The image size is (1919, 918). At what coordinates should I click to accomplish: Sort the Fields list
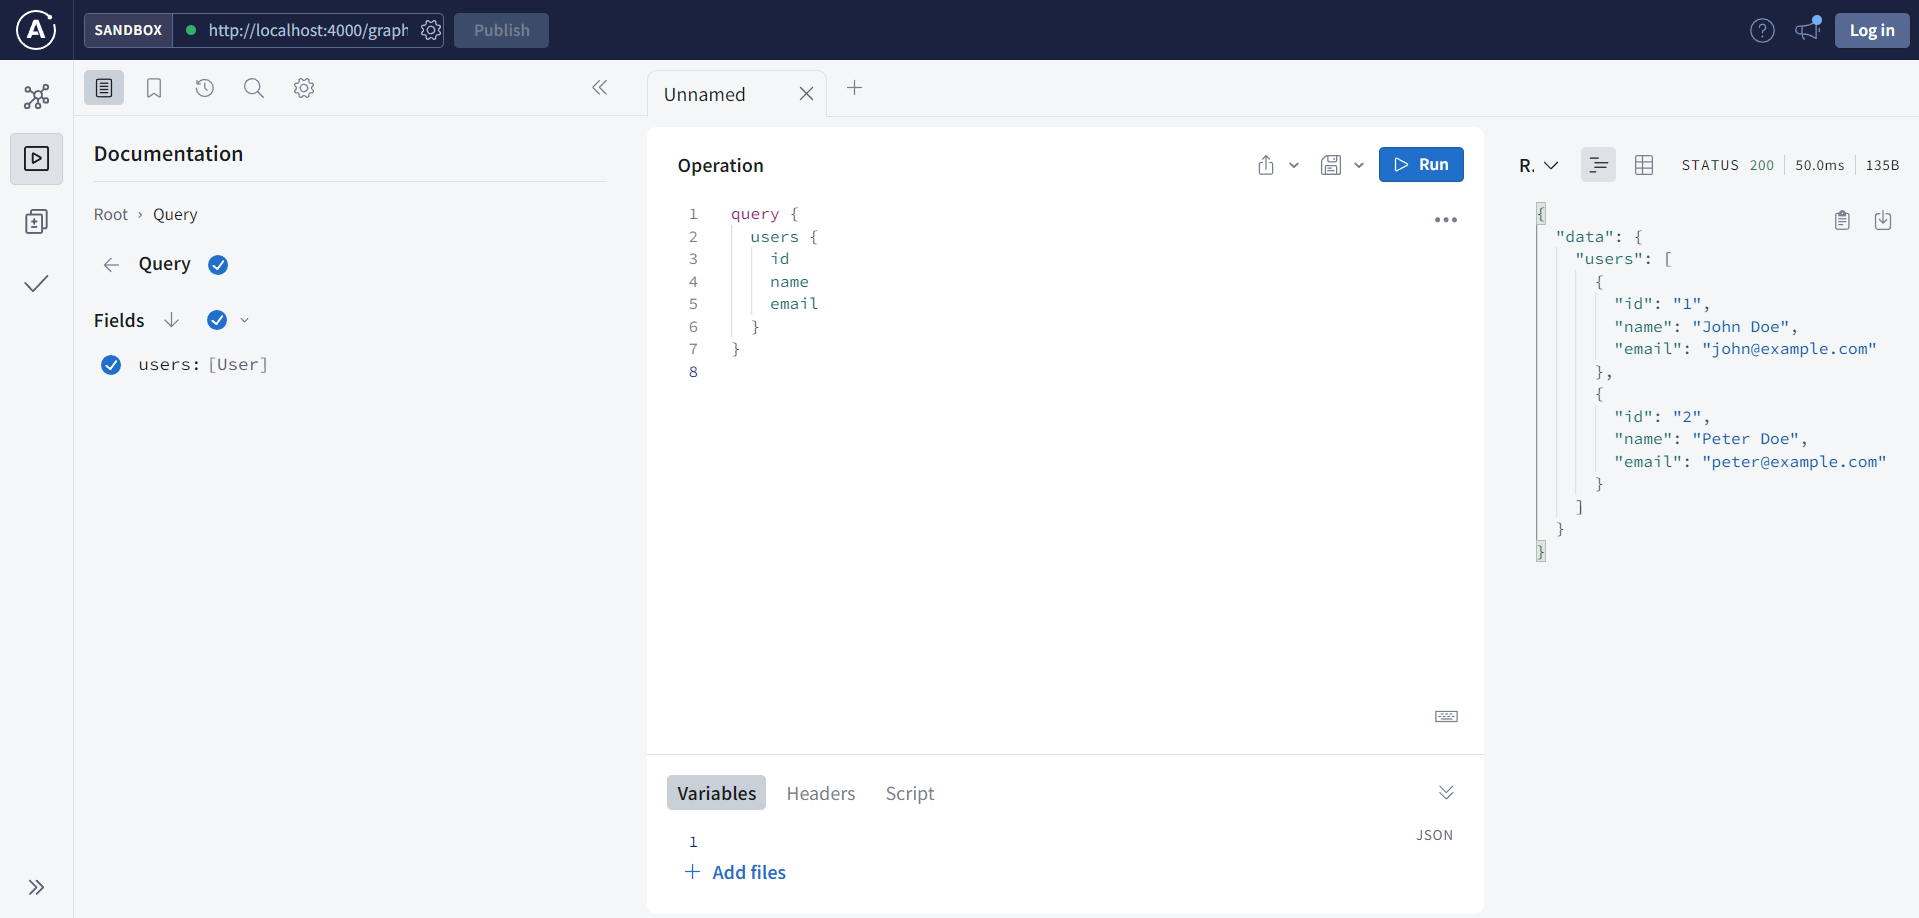[171, 320]
